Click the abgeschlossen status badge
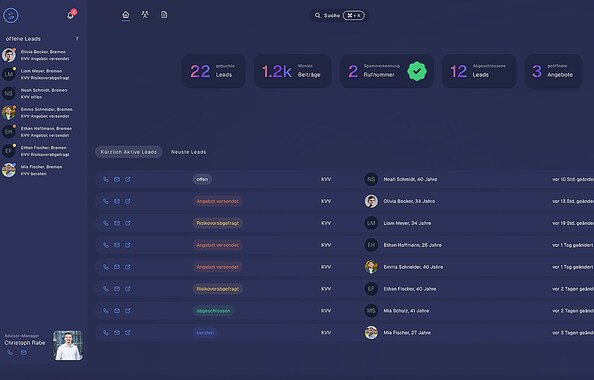Screen dimensions: 594x380 pyautogui.click(x=213, y=311)
